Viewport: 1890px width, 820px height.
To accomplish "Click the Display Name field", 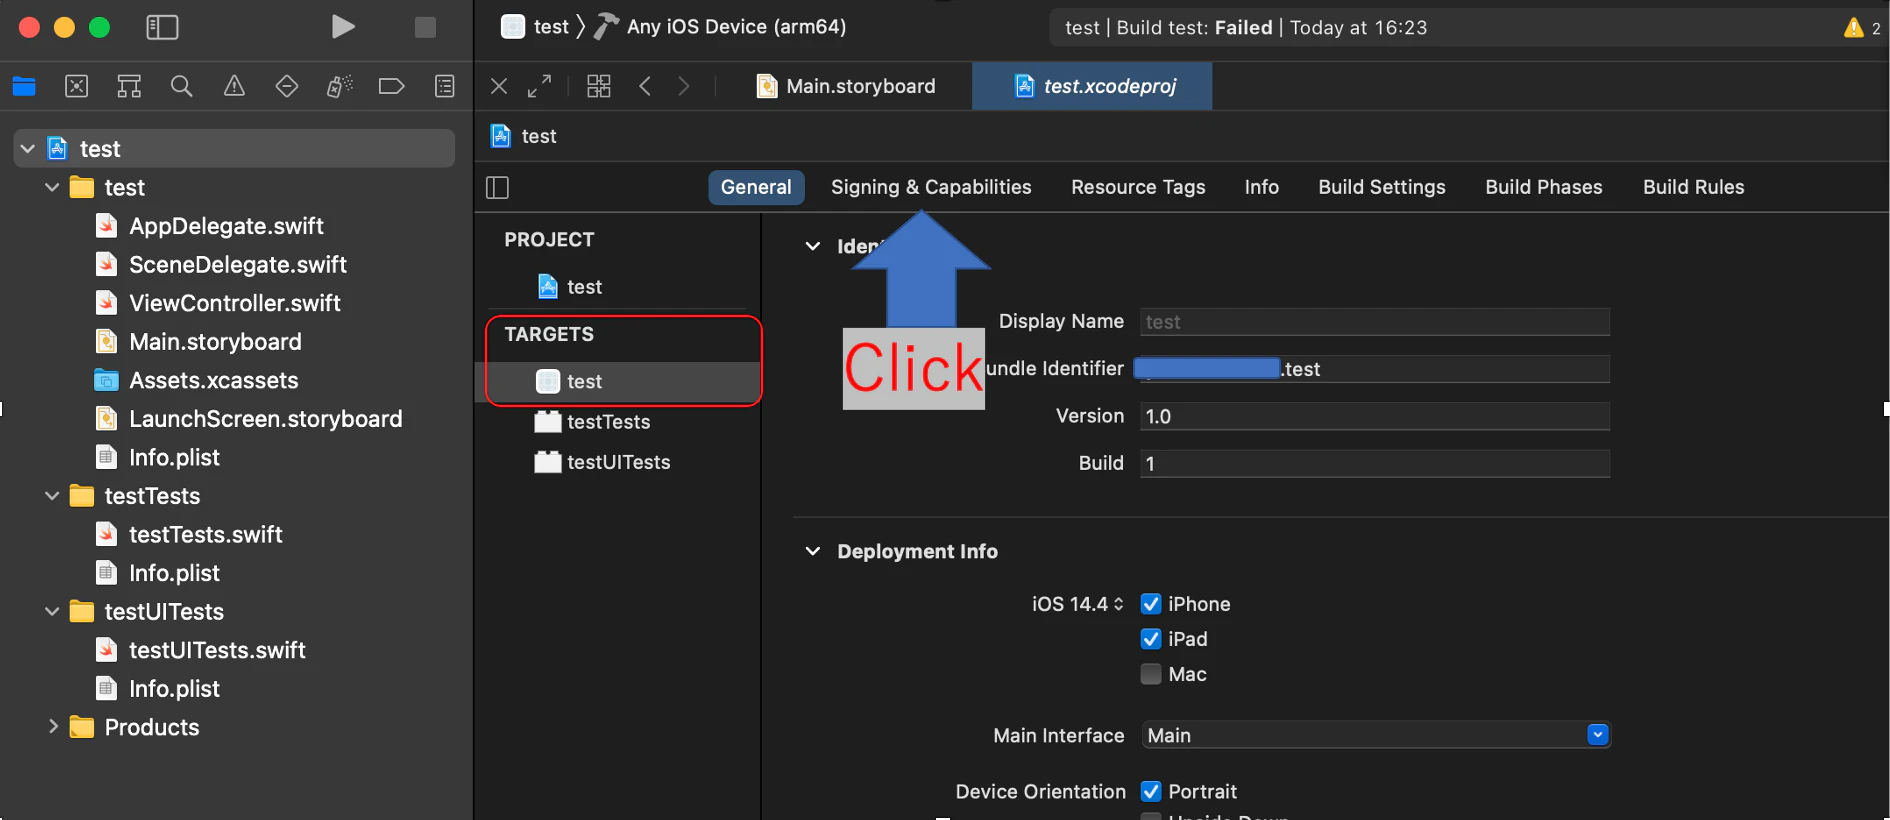I will point(1375,322).
